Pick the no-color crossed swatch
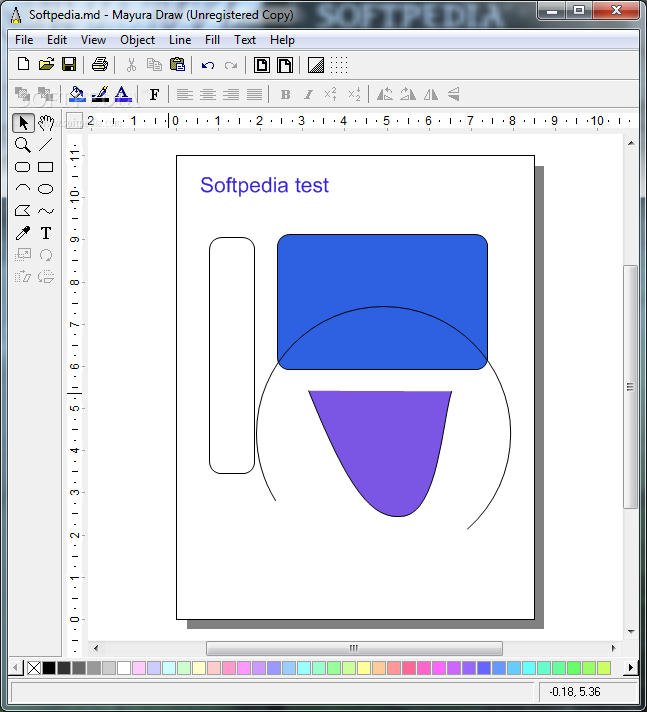 coord(34,668)
